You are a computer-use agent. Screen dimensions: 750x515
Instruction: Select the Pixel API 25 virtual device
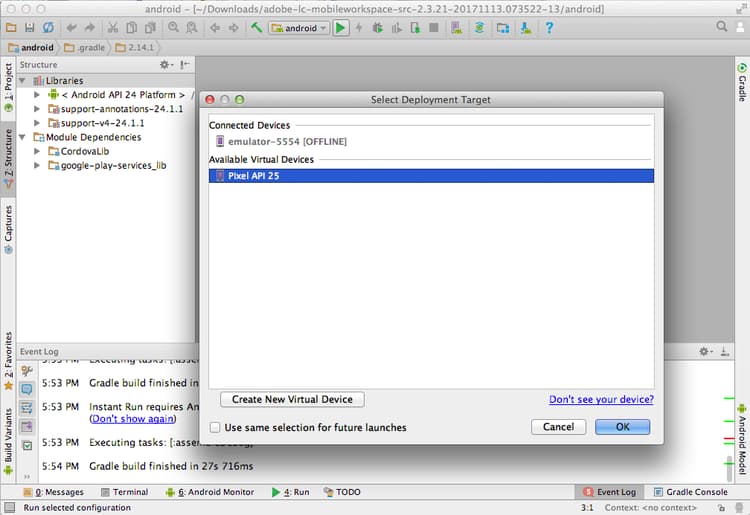tap(431, 176)
